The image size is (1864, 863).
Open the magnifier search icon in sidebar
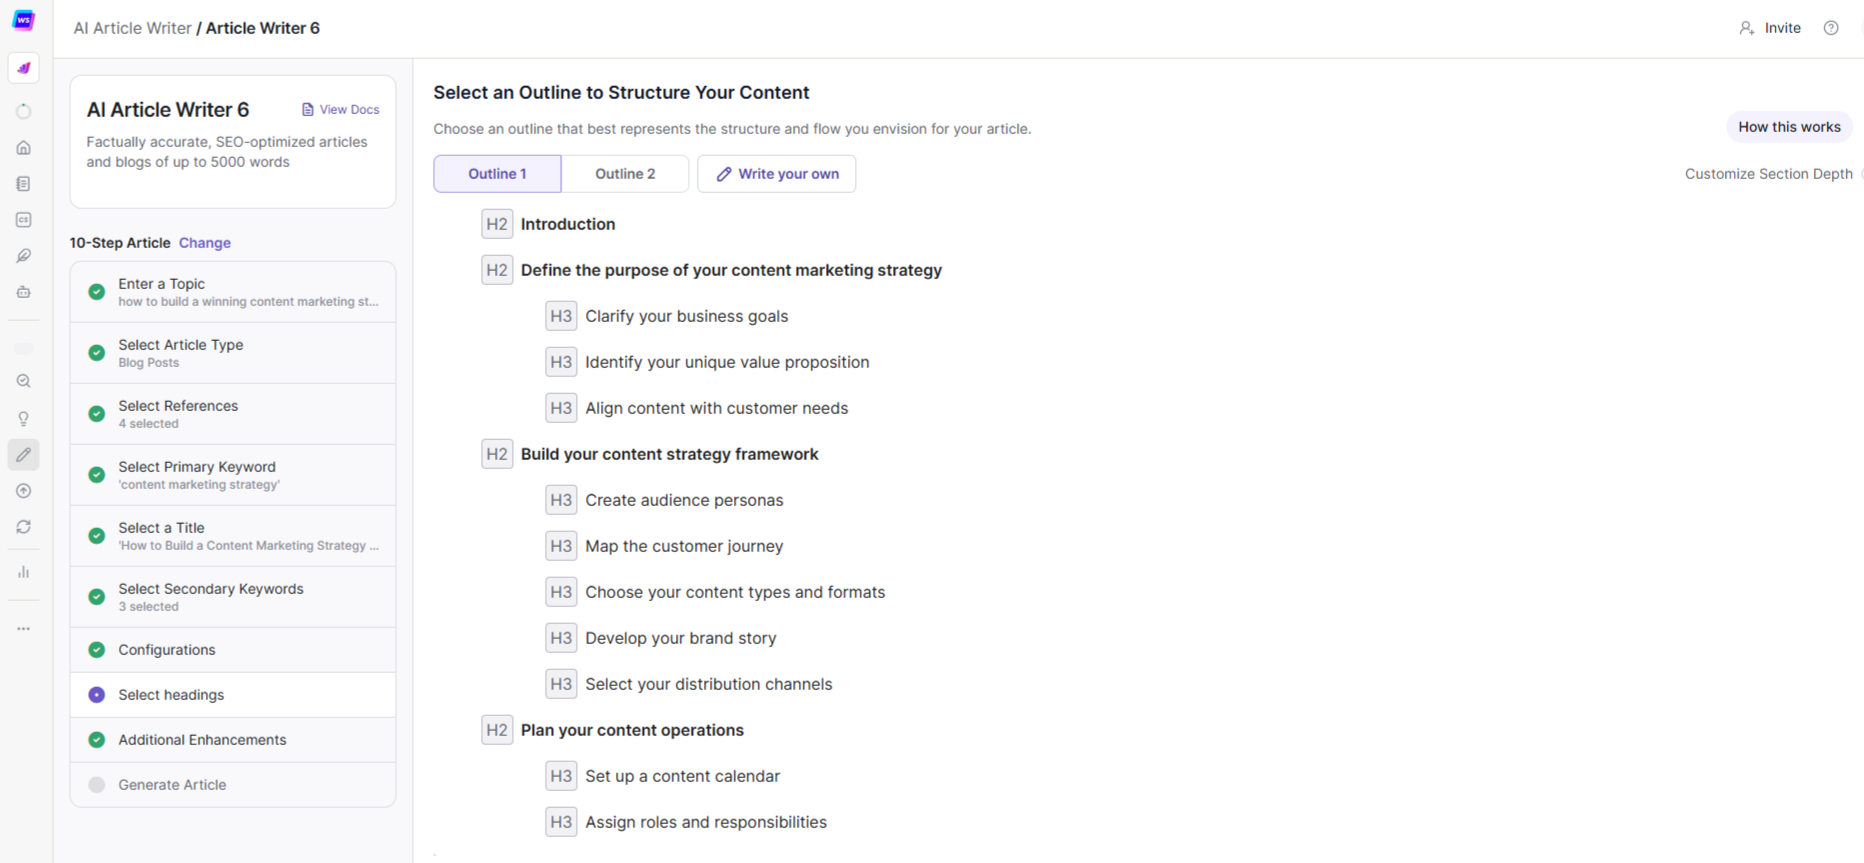coord(23,381)
